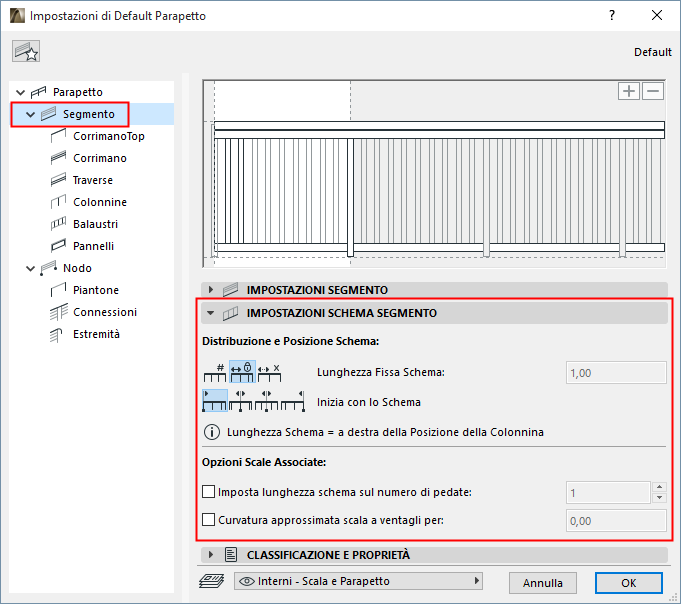
Task: Enable Curvatura approssimata scala a ventagli
Action: (x=208, y=520)
